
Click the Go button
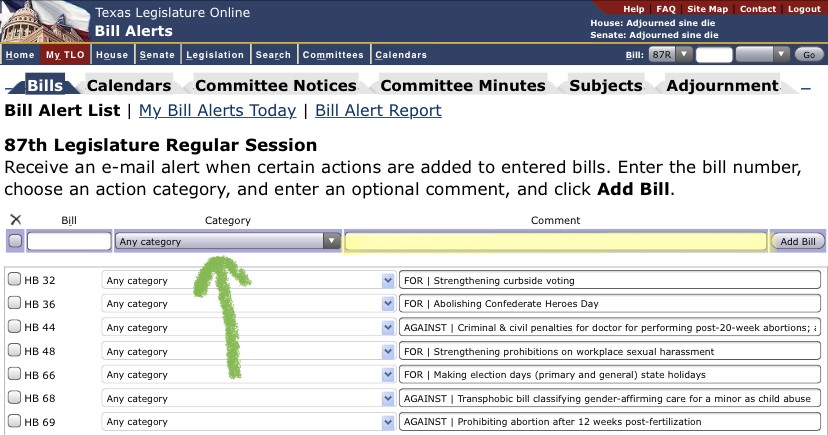[808, 55]
